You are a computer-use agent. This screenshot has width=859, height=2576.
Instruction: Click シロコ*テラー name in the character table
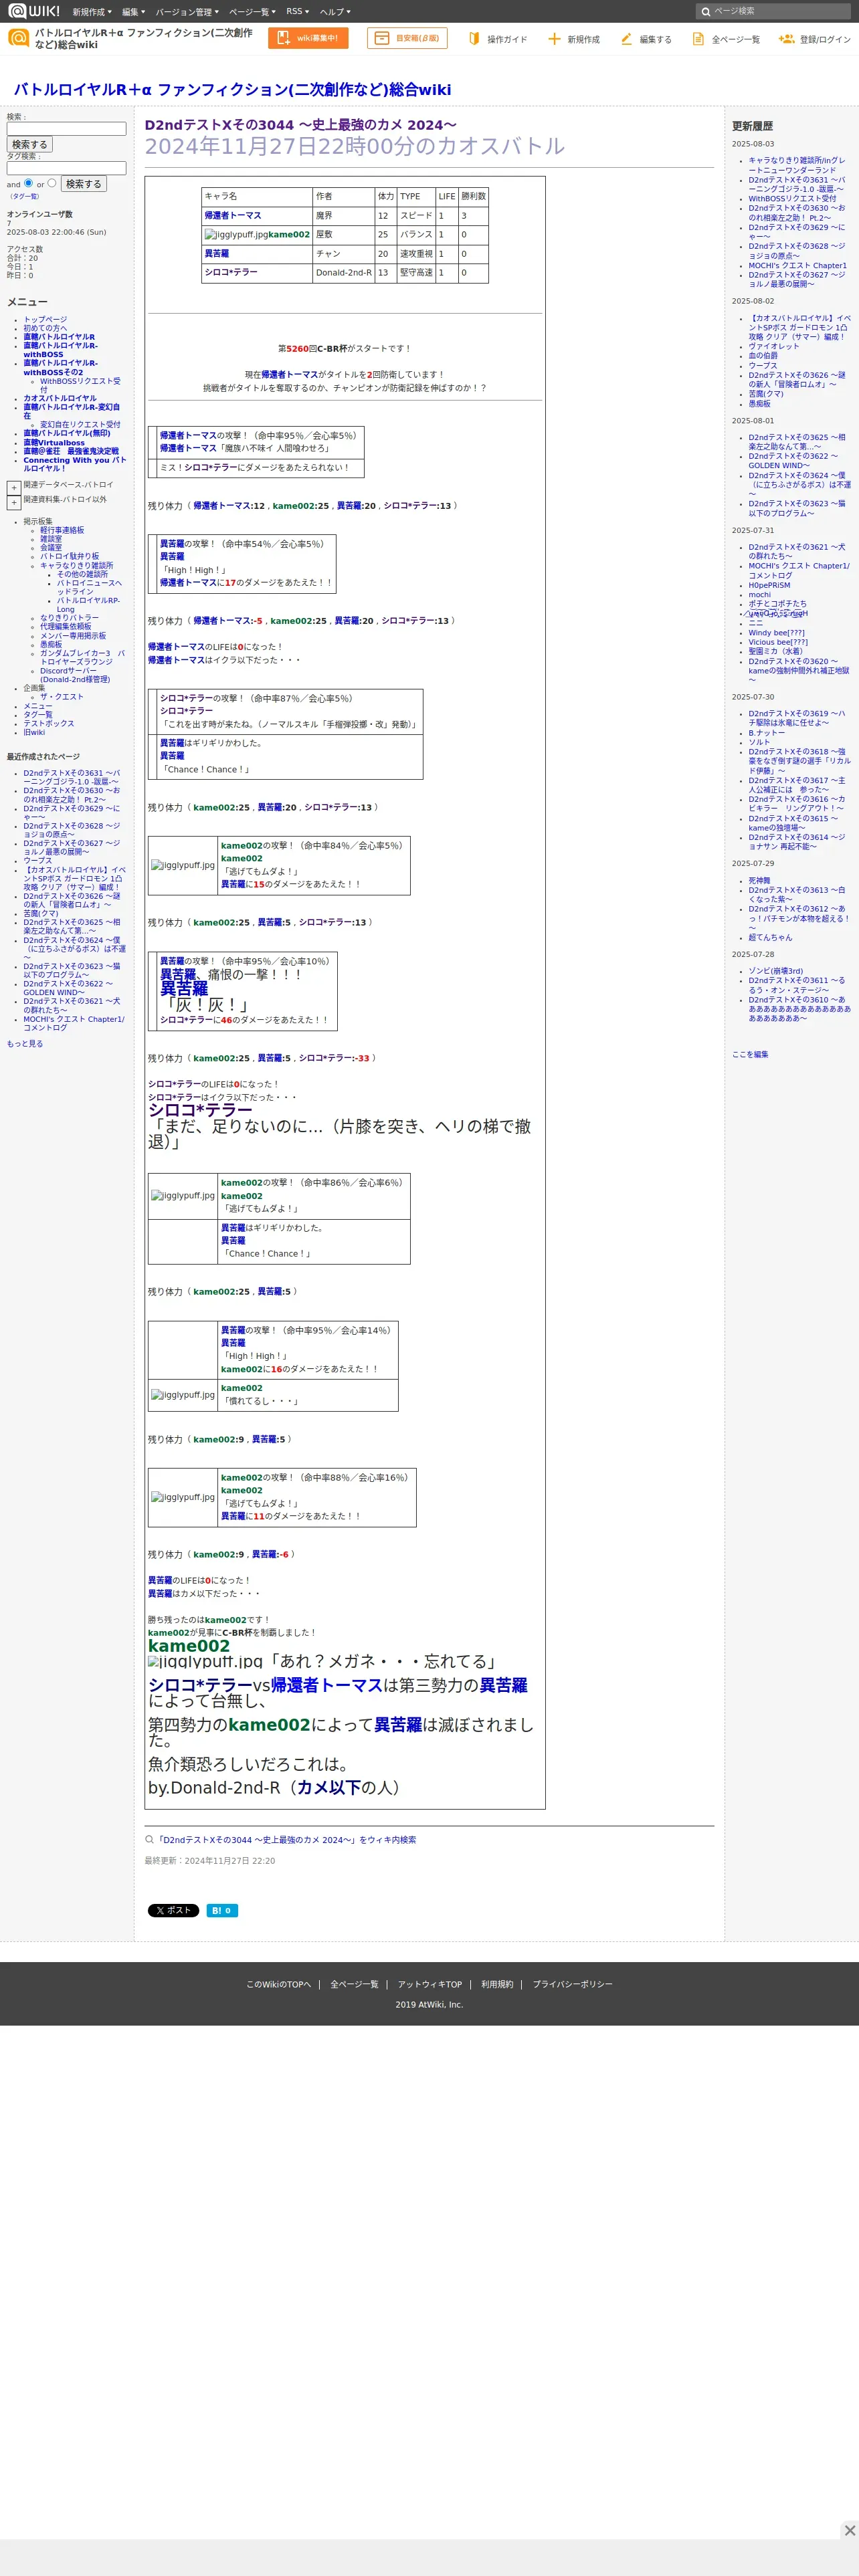click(231, 272)
